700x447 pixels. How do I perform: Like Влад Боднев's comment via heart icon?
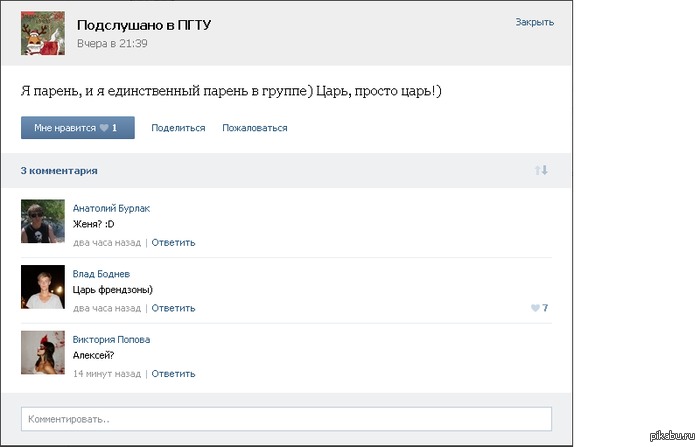535,308
